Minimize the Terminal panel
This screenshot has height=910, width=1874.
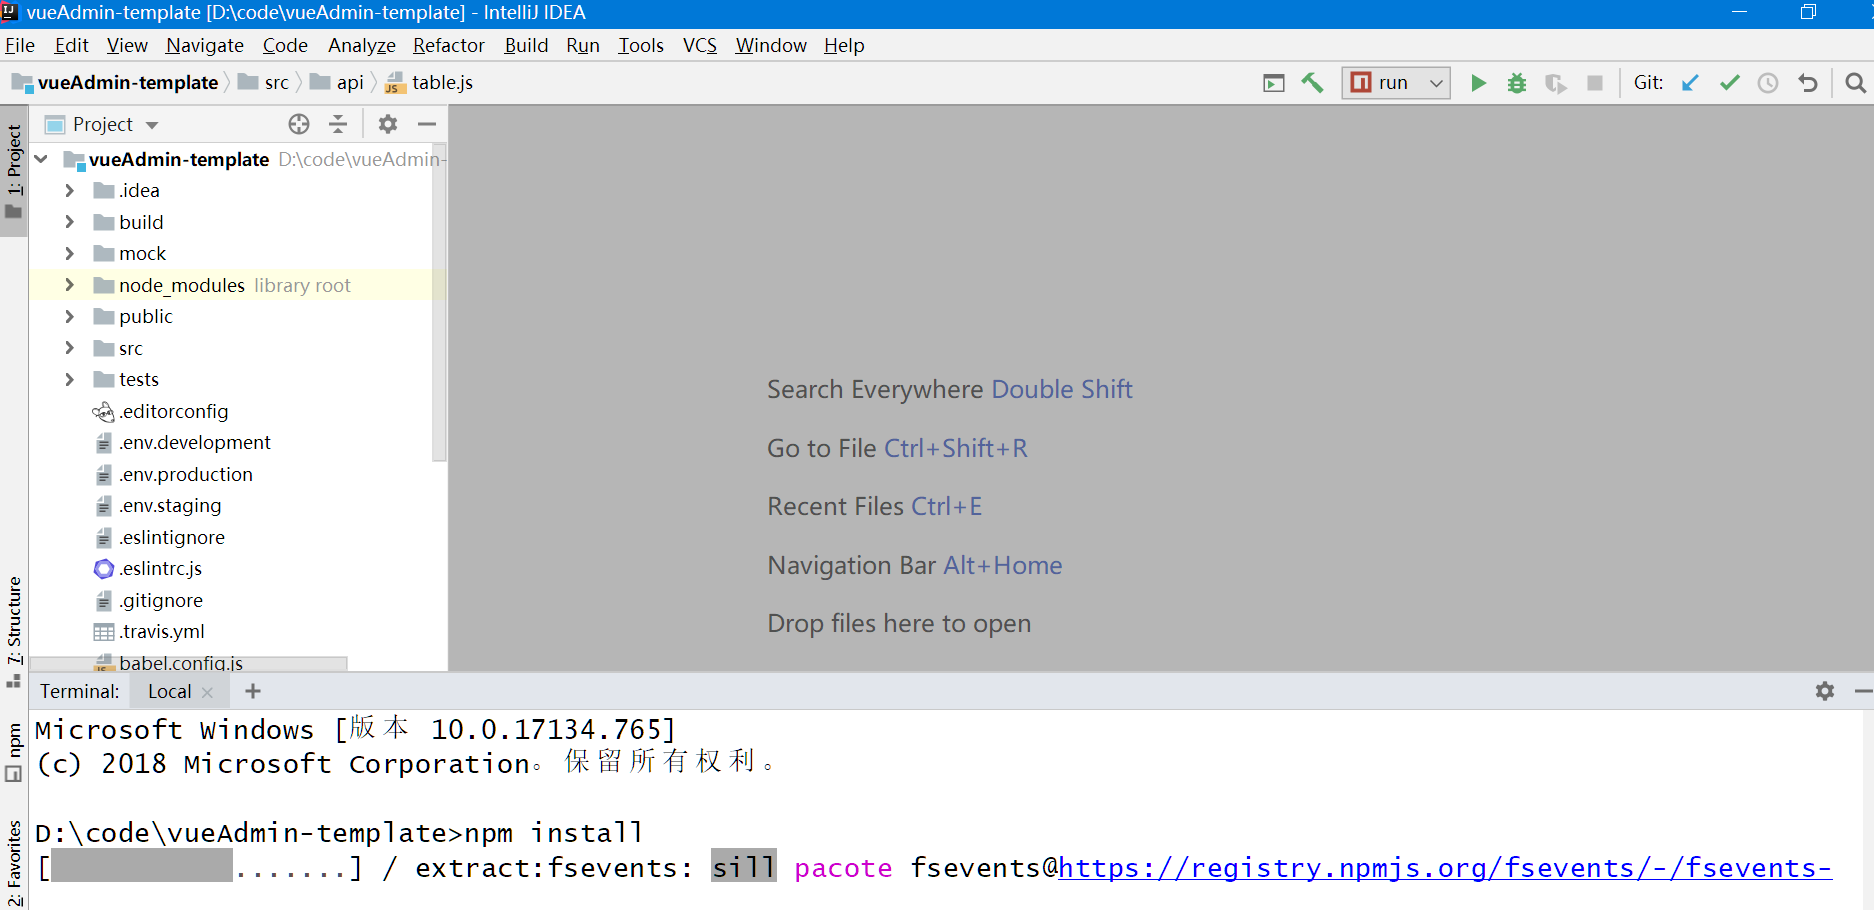[1863, 691]
